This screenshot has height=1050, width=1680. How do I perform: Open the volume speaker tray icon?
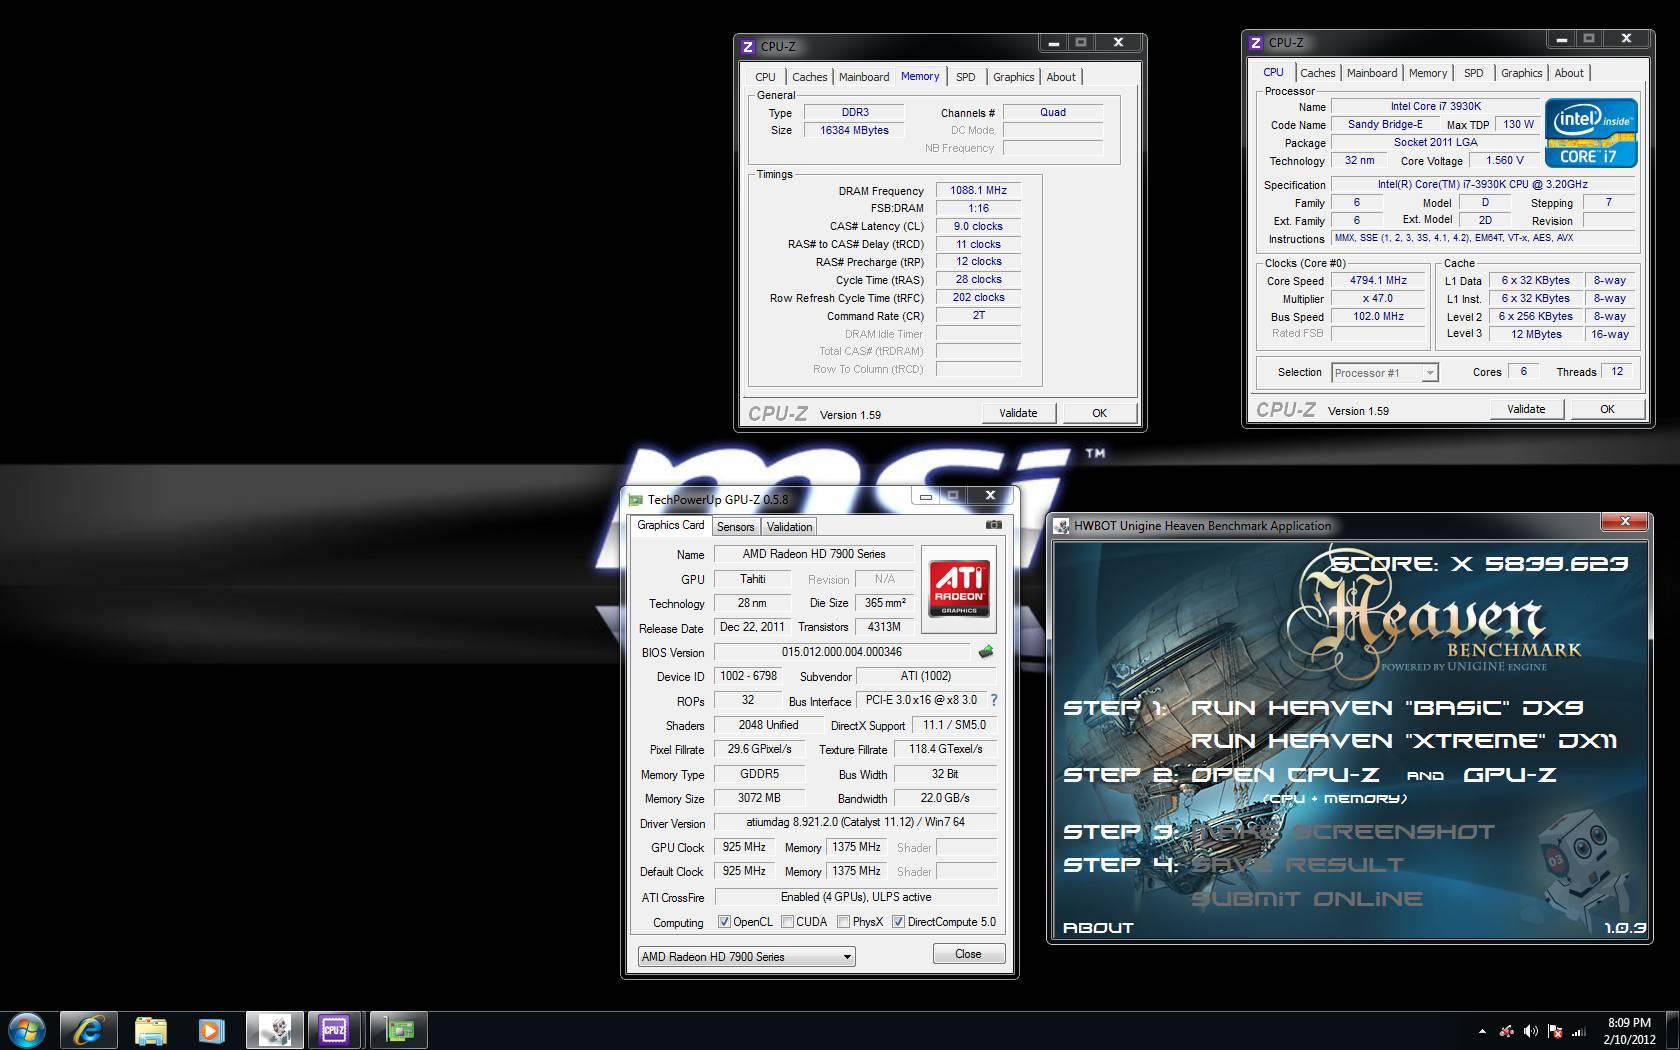[1530, 1031]
